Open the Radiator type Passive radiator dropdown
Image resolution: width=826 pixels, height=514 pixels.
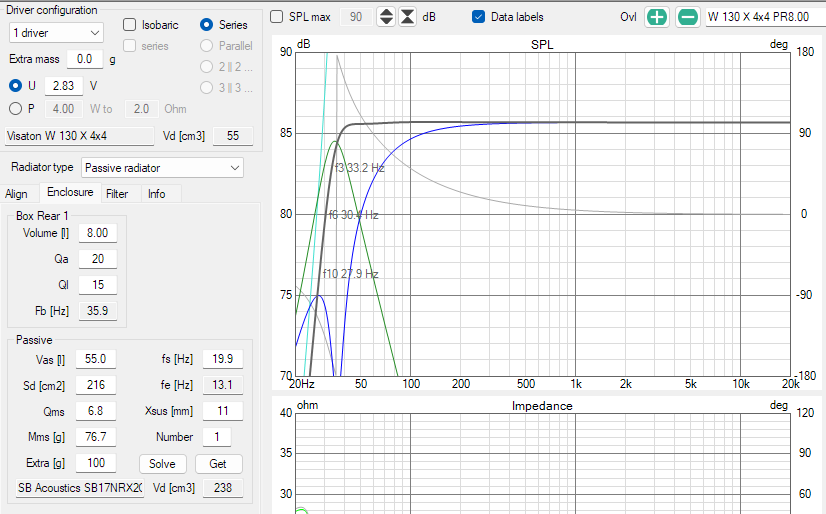pos(162,167)
